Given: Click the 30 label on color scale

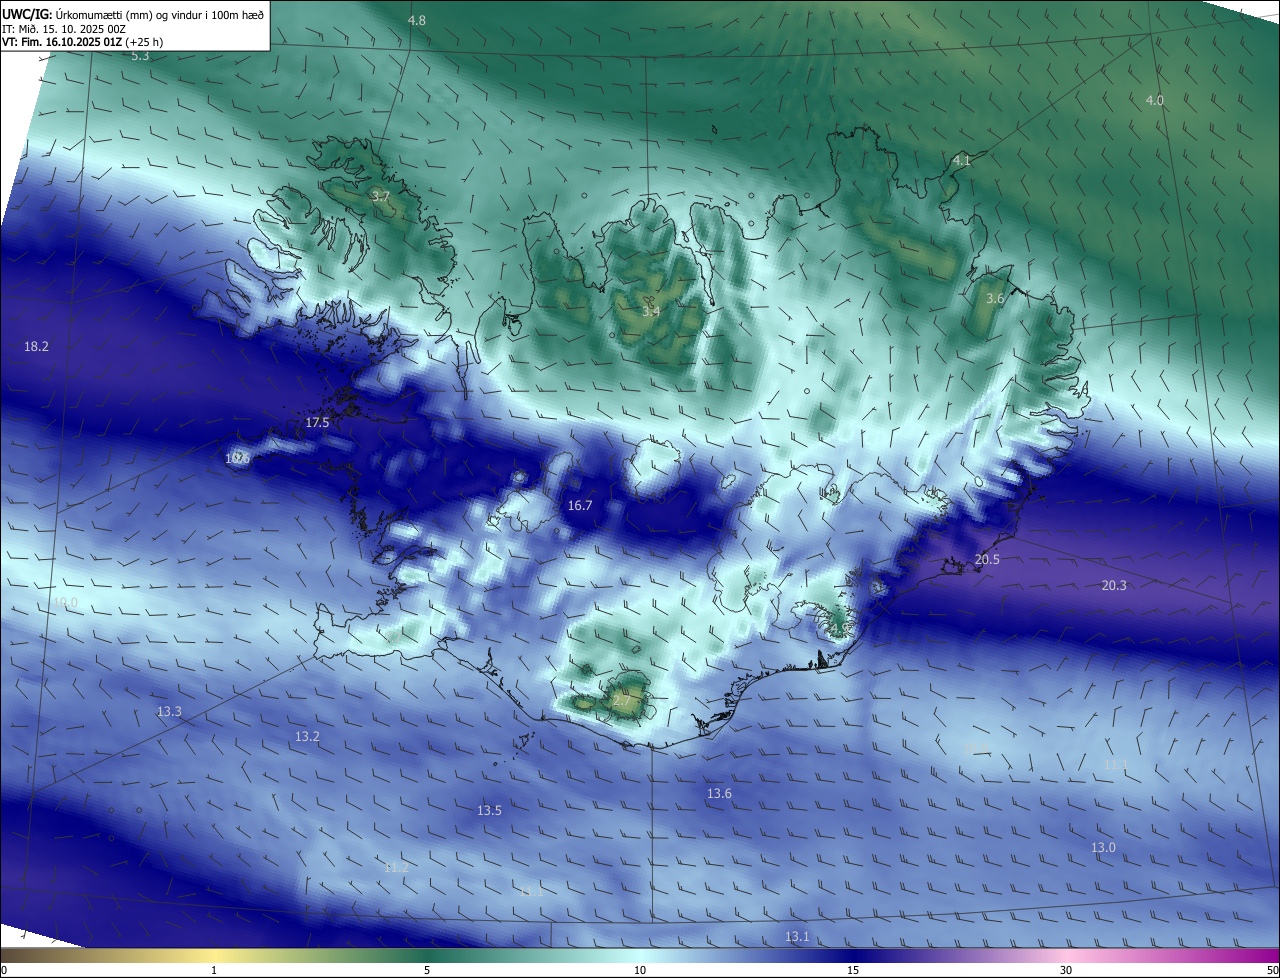Looking at the screenshot, I should click(x=1066, y=970).
